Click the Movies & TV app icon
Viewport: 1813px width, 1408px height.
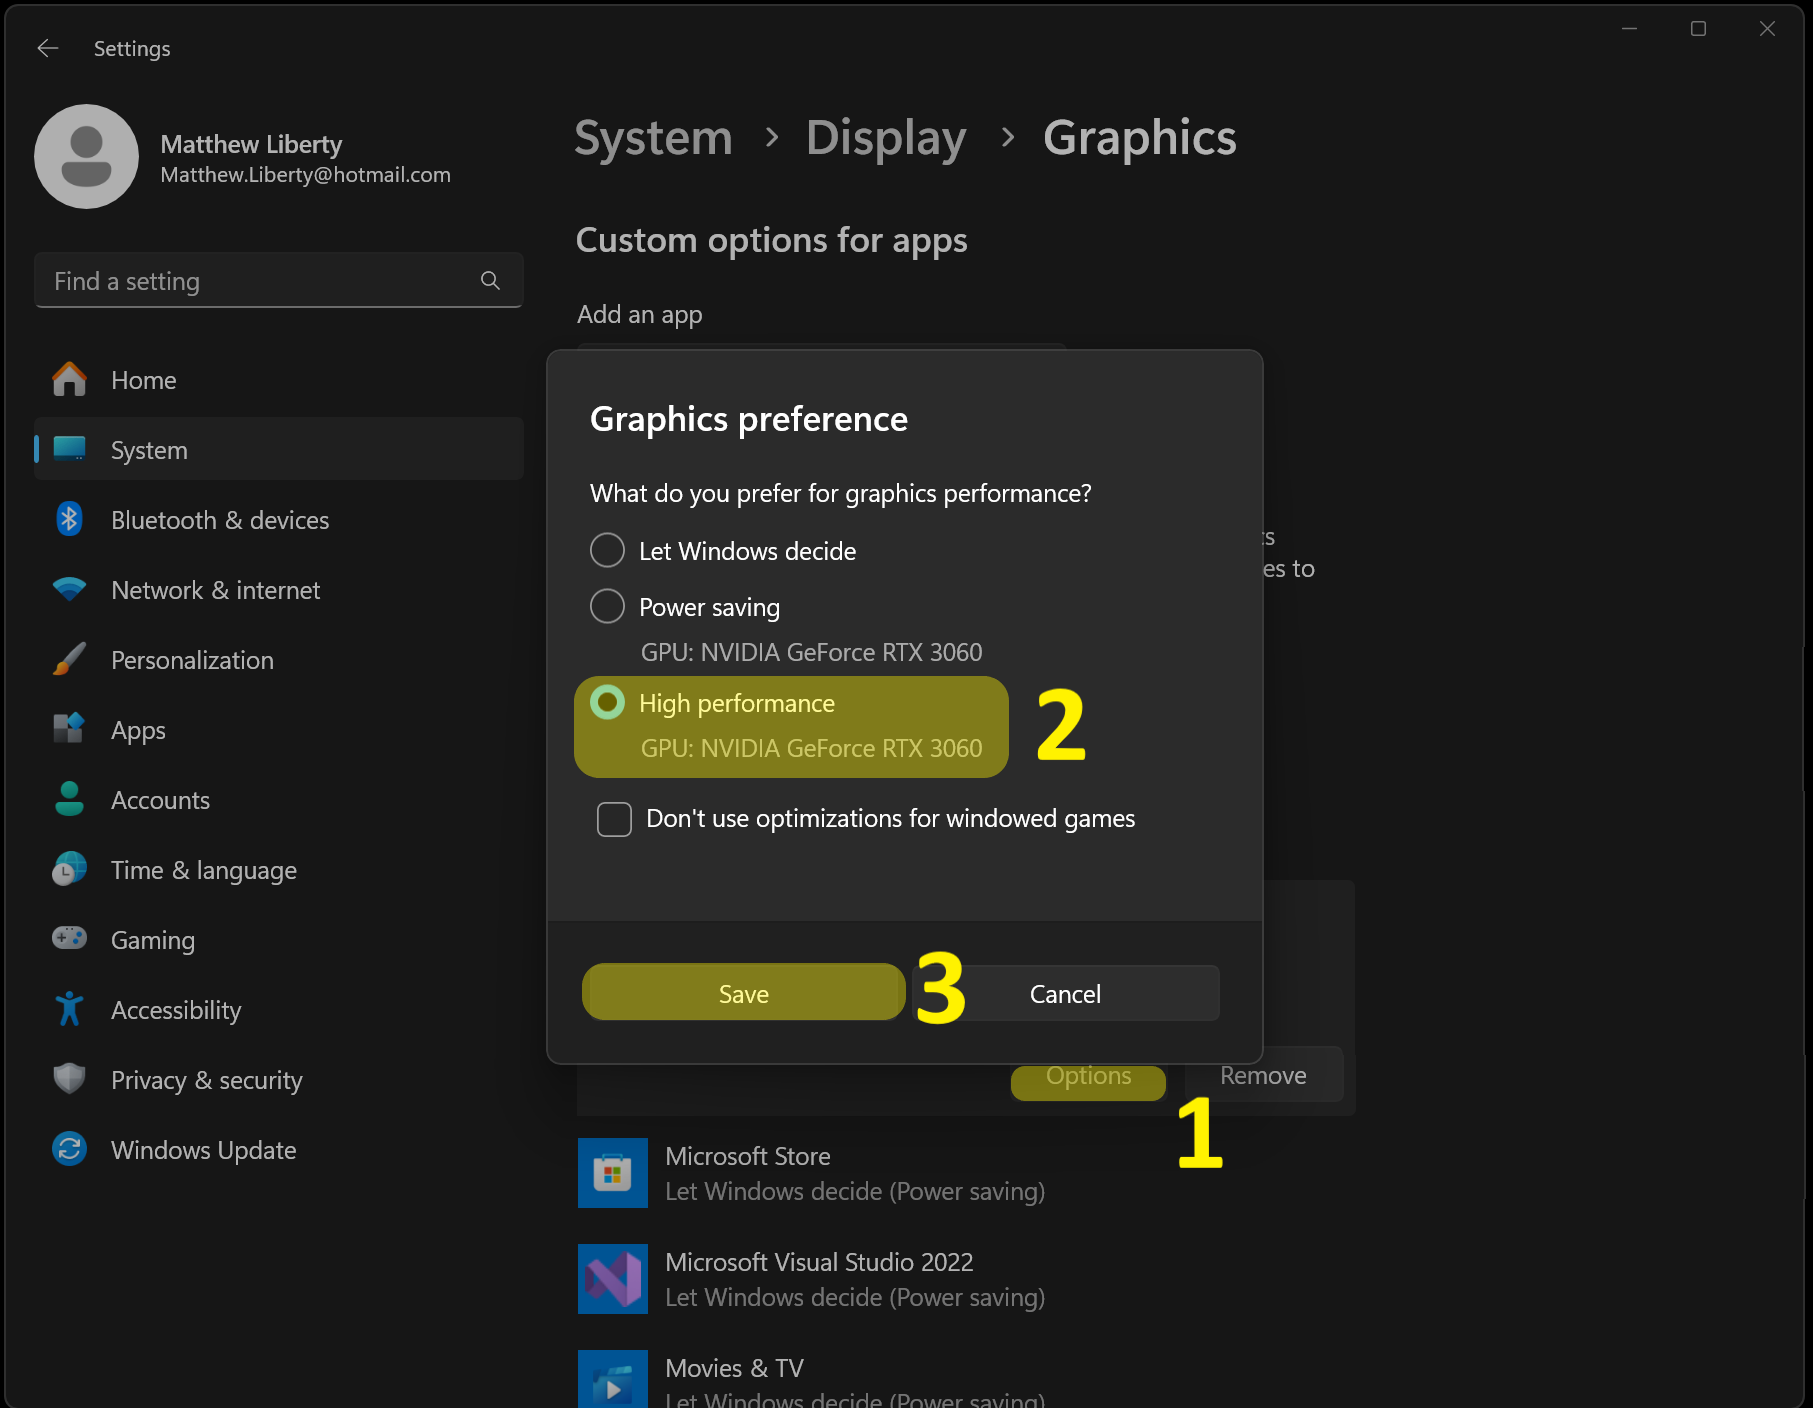(x=613, y=1380)
